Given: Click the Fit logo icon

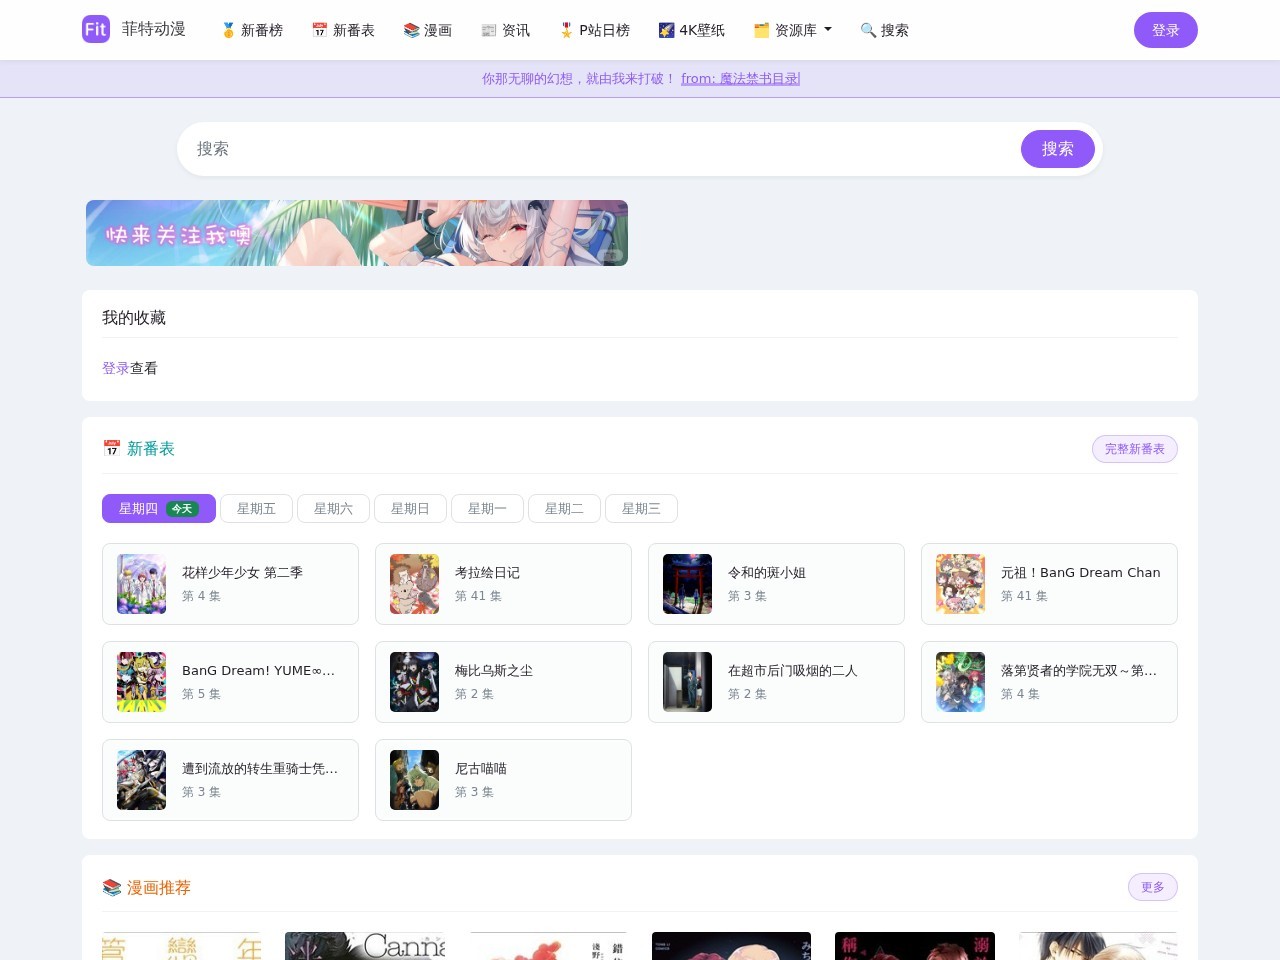Looking at the screenshot, I should click(95, 29).
